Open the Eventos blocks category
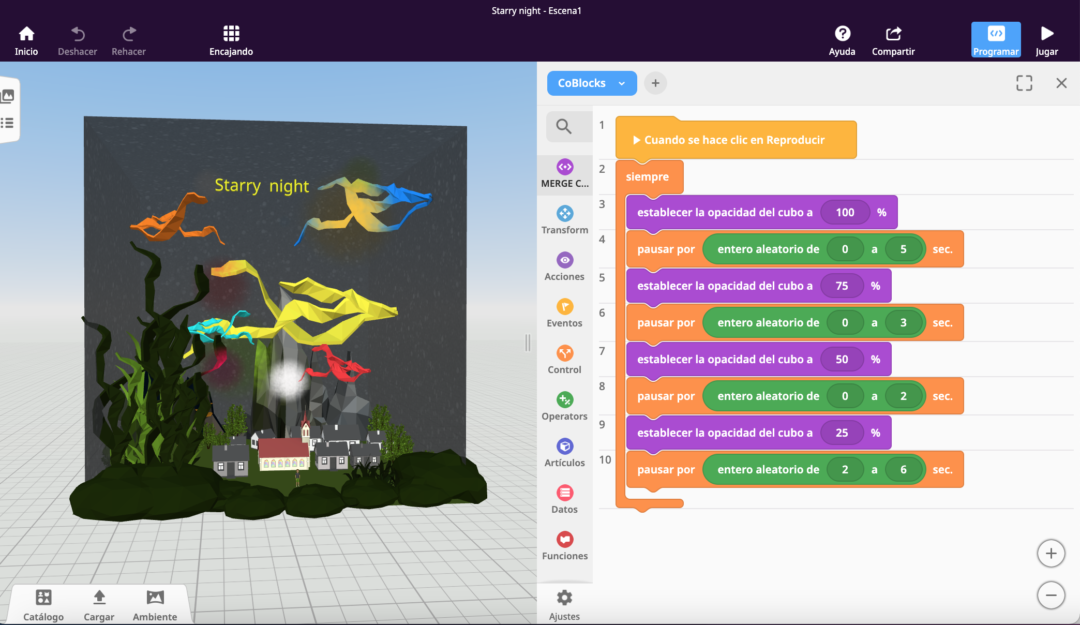The image size is (1080, 625). click(563, 312)
